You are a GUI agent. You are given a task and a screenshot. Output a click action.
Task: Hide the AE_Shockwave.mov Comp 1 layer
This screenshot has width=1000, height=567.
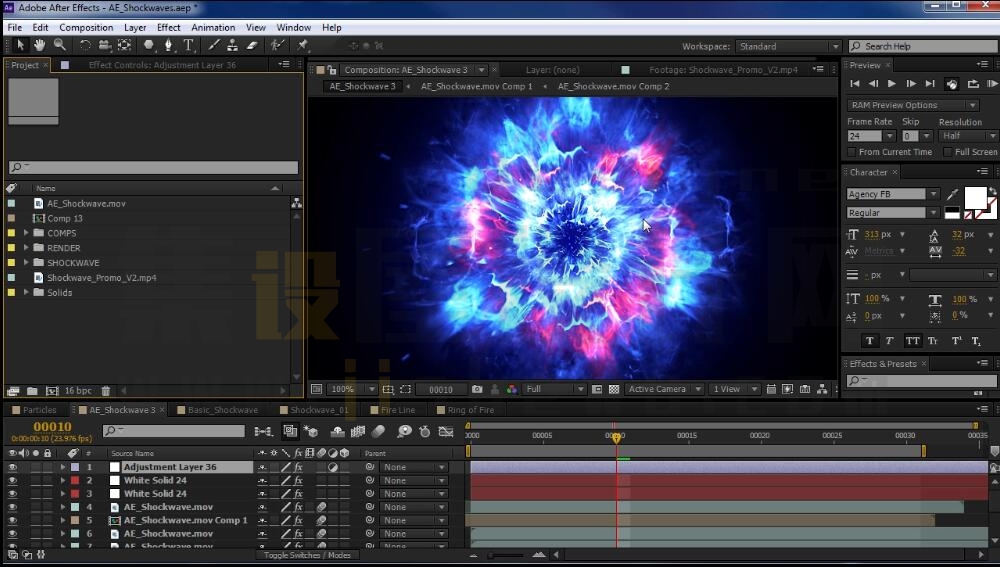click(12, 520)
